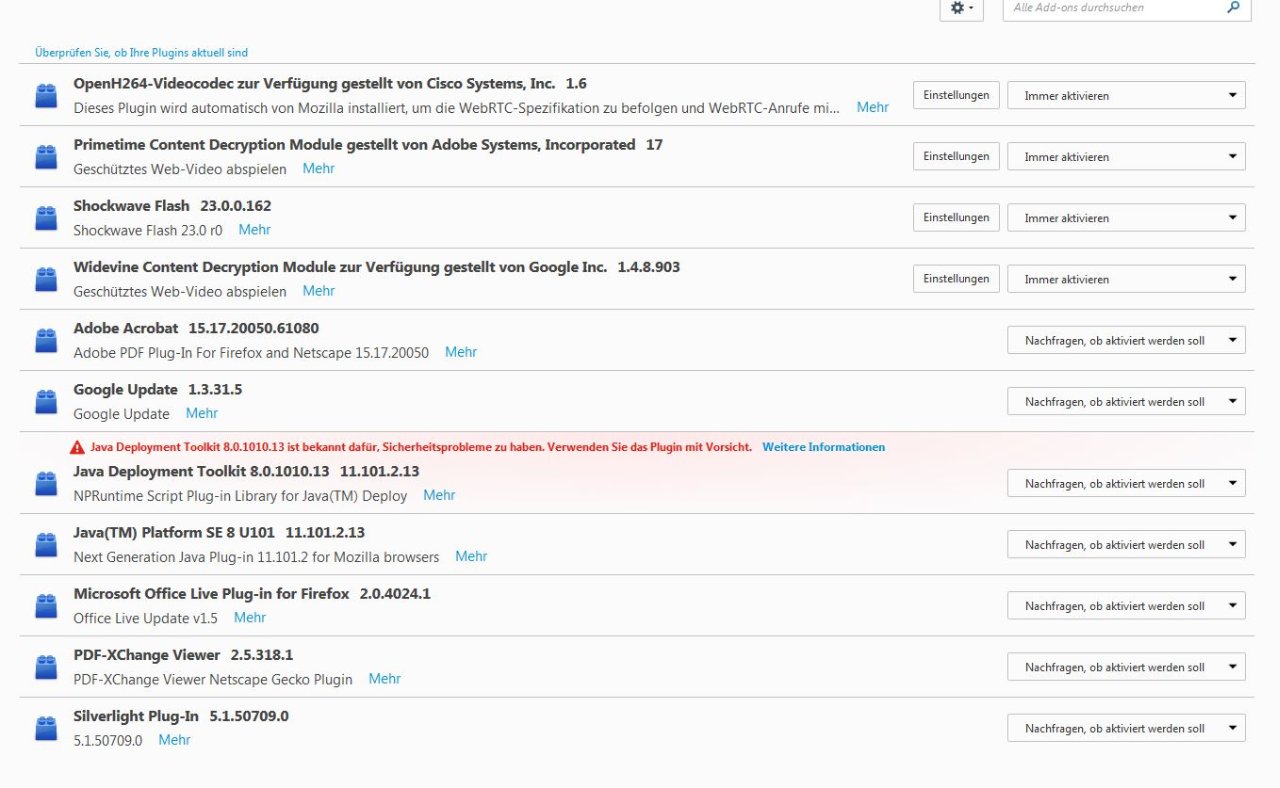
Task: Click the Java Deployment Toolkit plugin icon
Action: [46, 484]
